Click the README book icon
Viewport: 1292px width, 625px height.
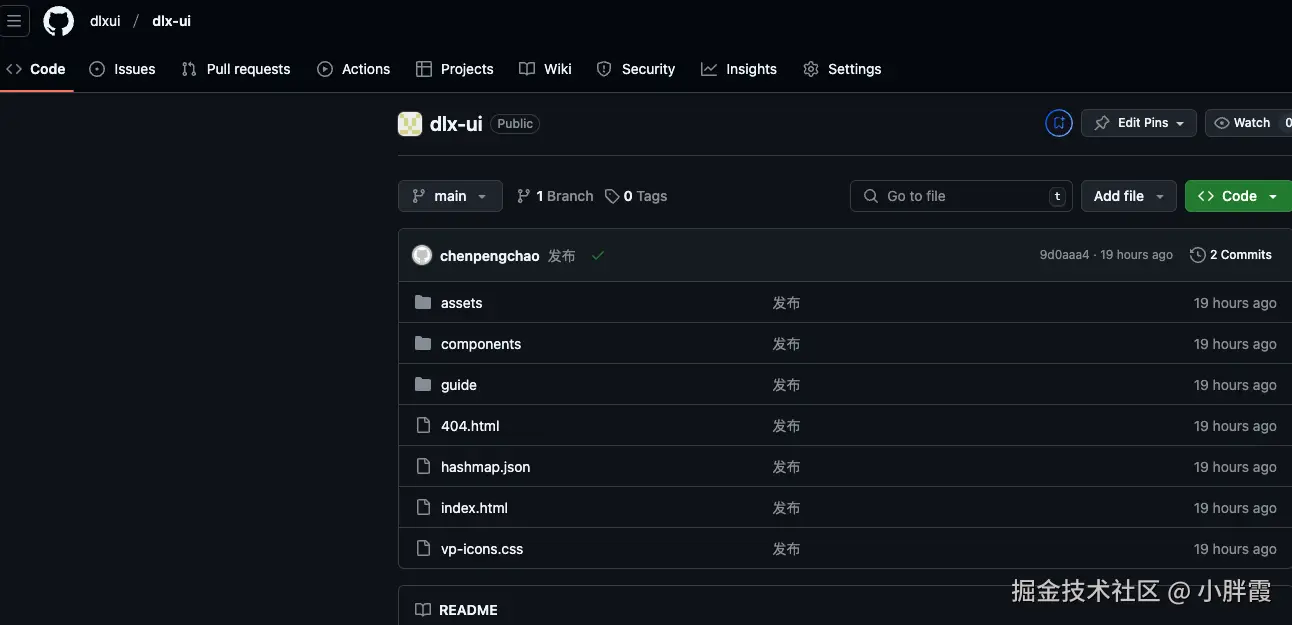point(423,610)
